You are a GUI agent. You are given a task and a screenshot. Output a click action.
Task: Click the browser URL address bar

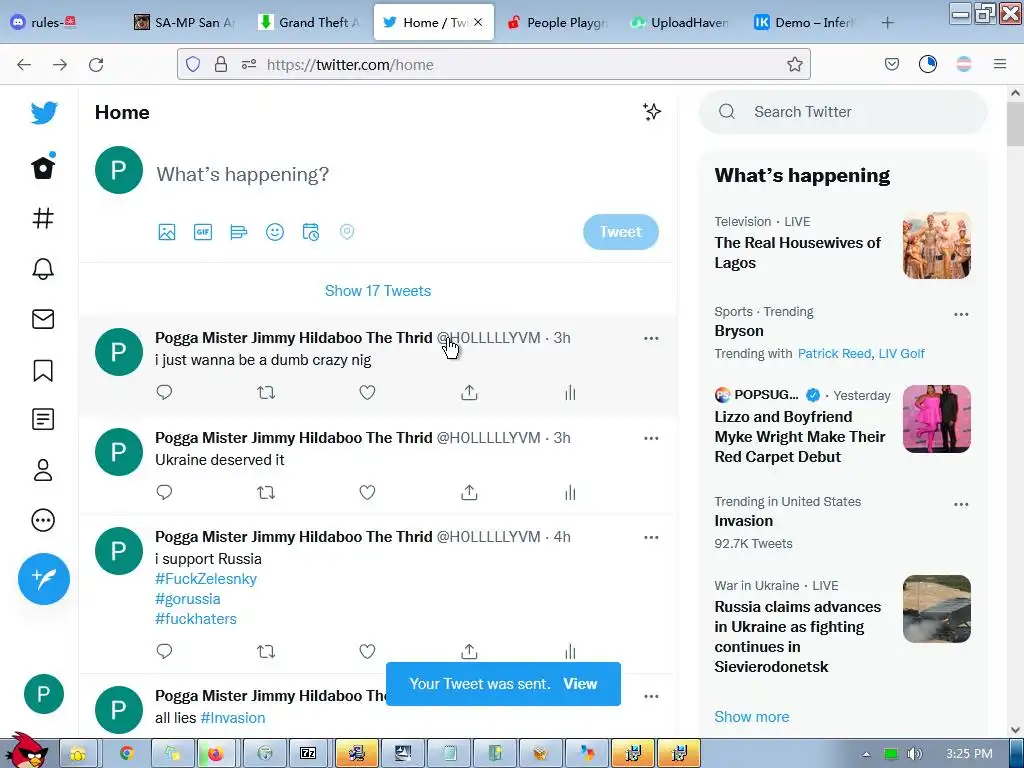click(494, 64)
